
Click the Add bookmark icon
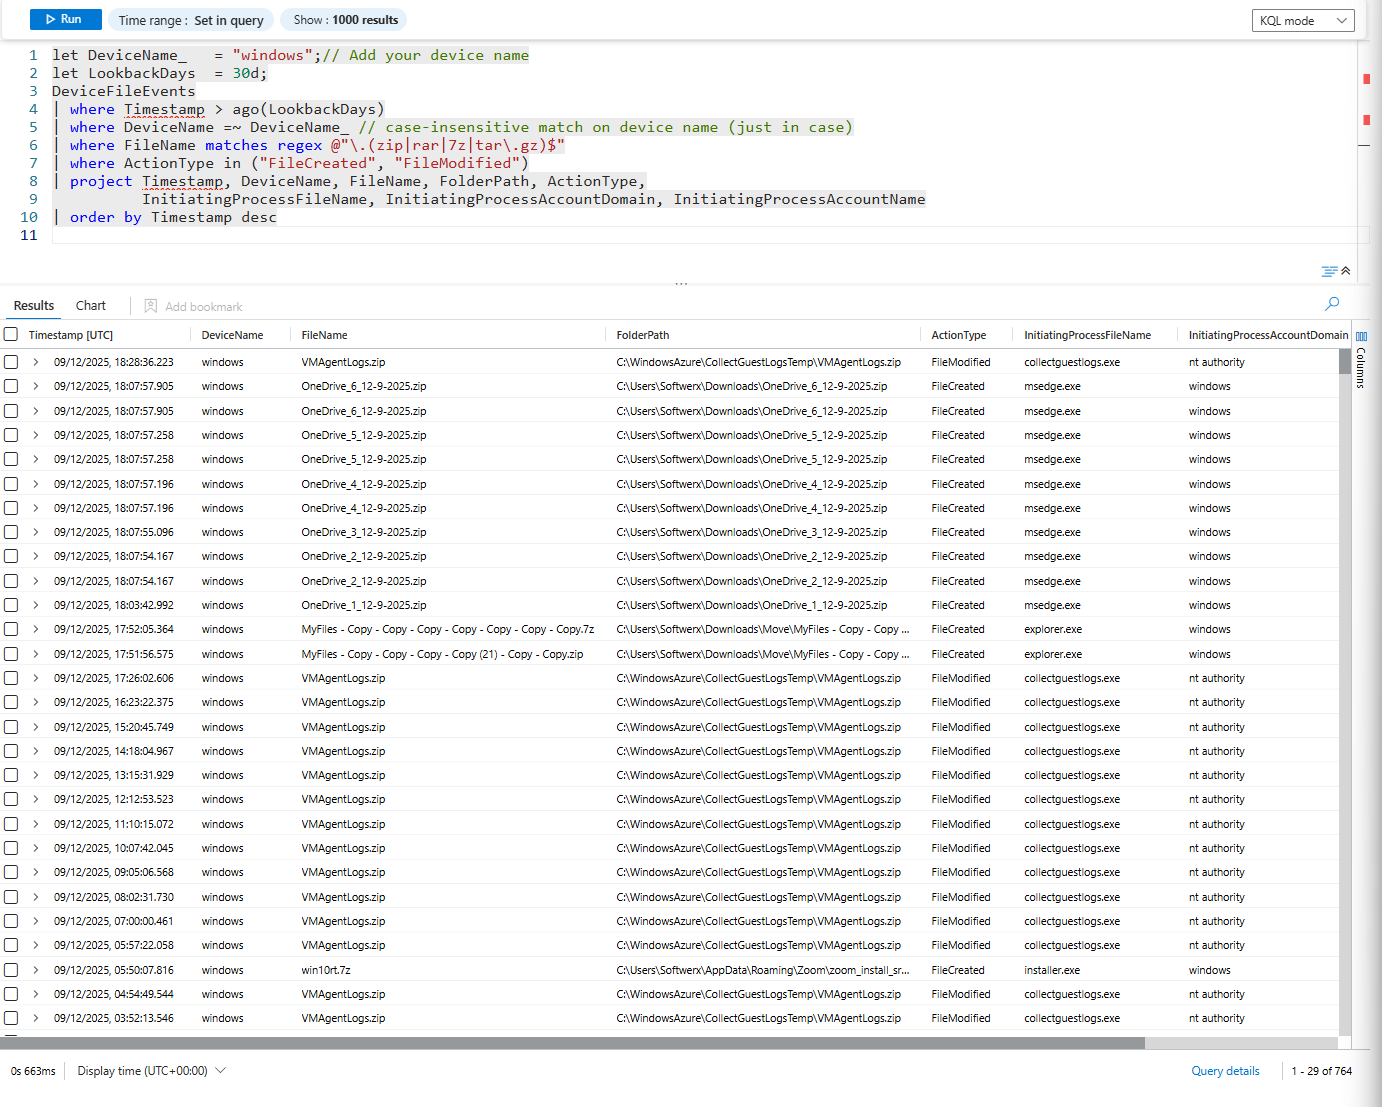coord(151,306)
